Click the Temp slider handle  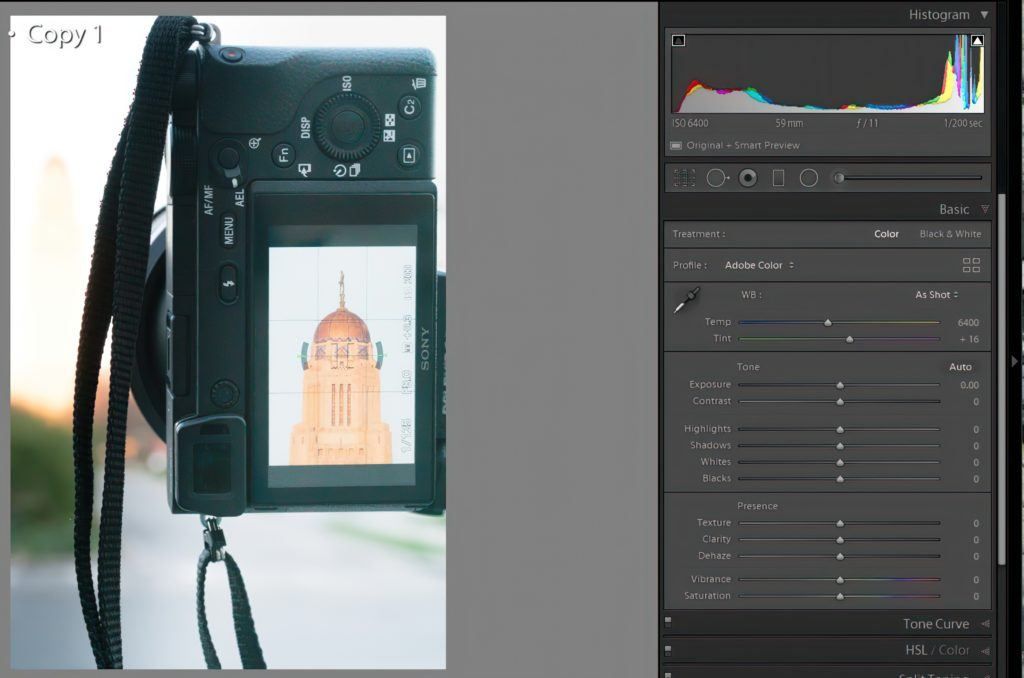click(828, 322)
